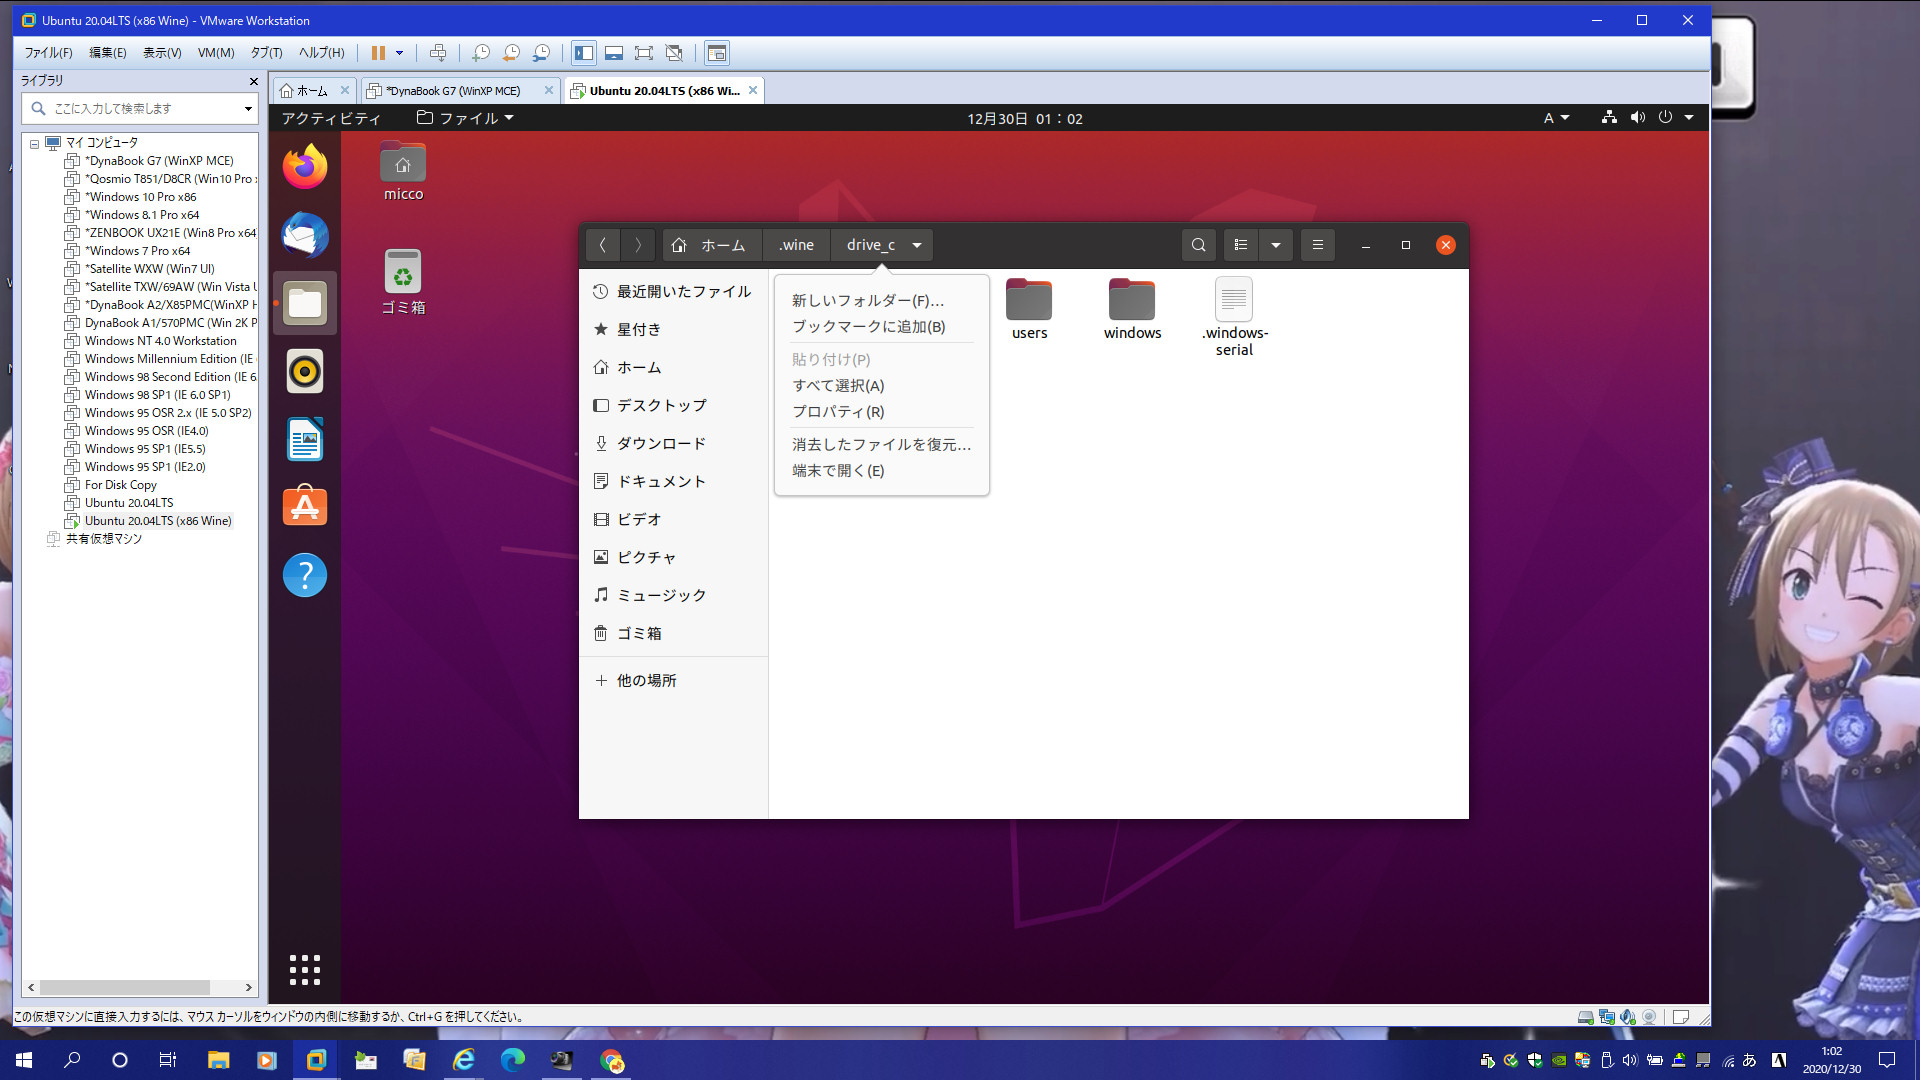Launch Firefox from the Ubuntu dock
This screenshot has width=1920, height=1080.
click(x=305, y=166)
